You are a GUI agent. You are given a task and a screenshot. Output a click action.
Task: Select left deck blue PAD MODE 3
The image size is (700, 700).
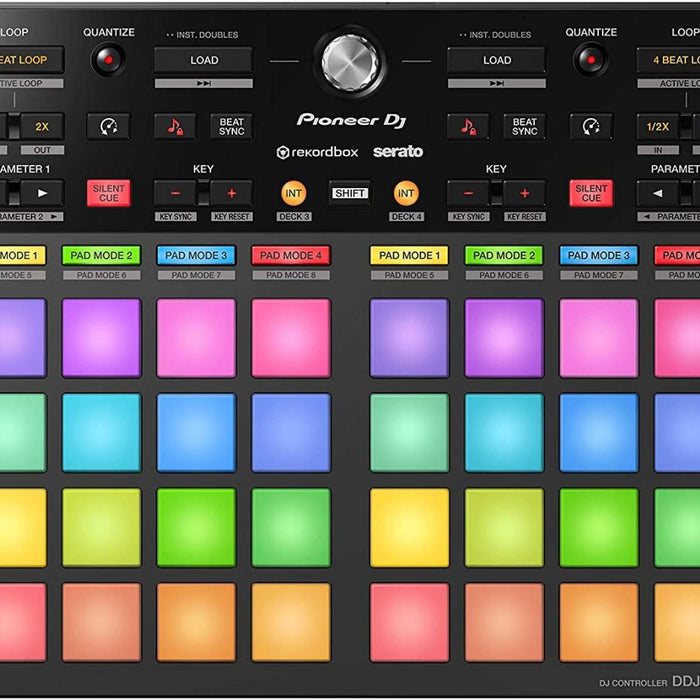click(x=196, y=255)
